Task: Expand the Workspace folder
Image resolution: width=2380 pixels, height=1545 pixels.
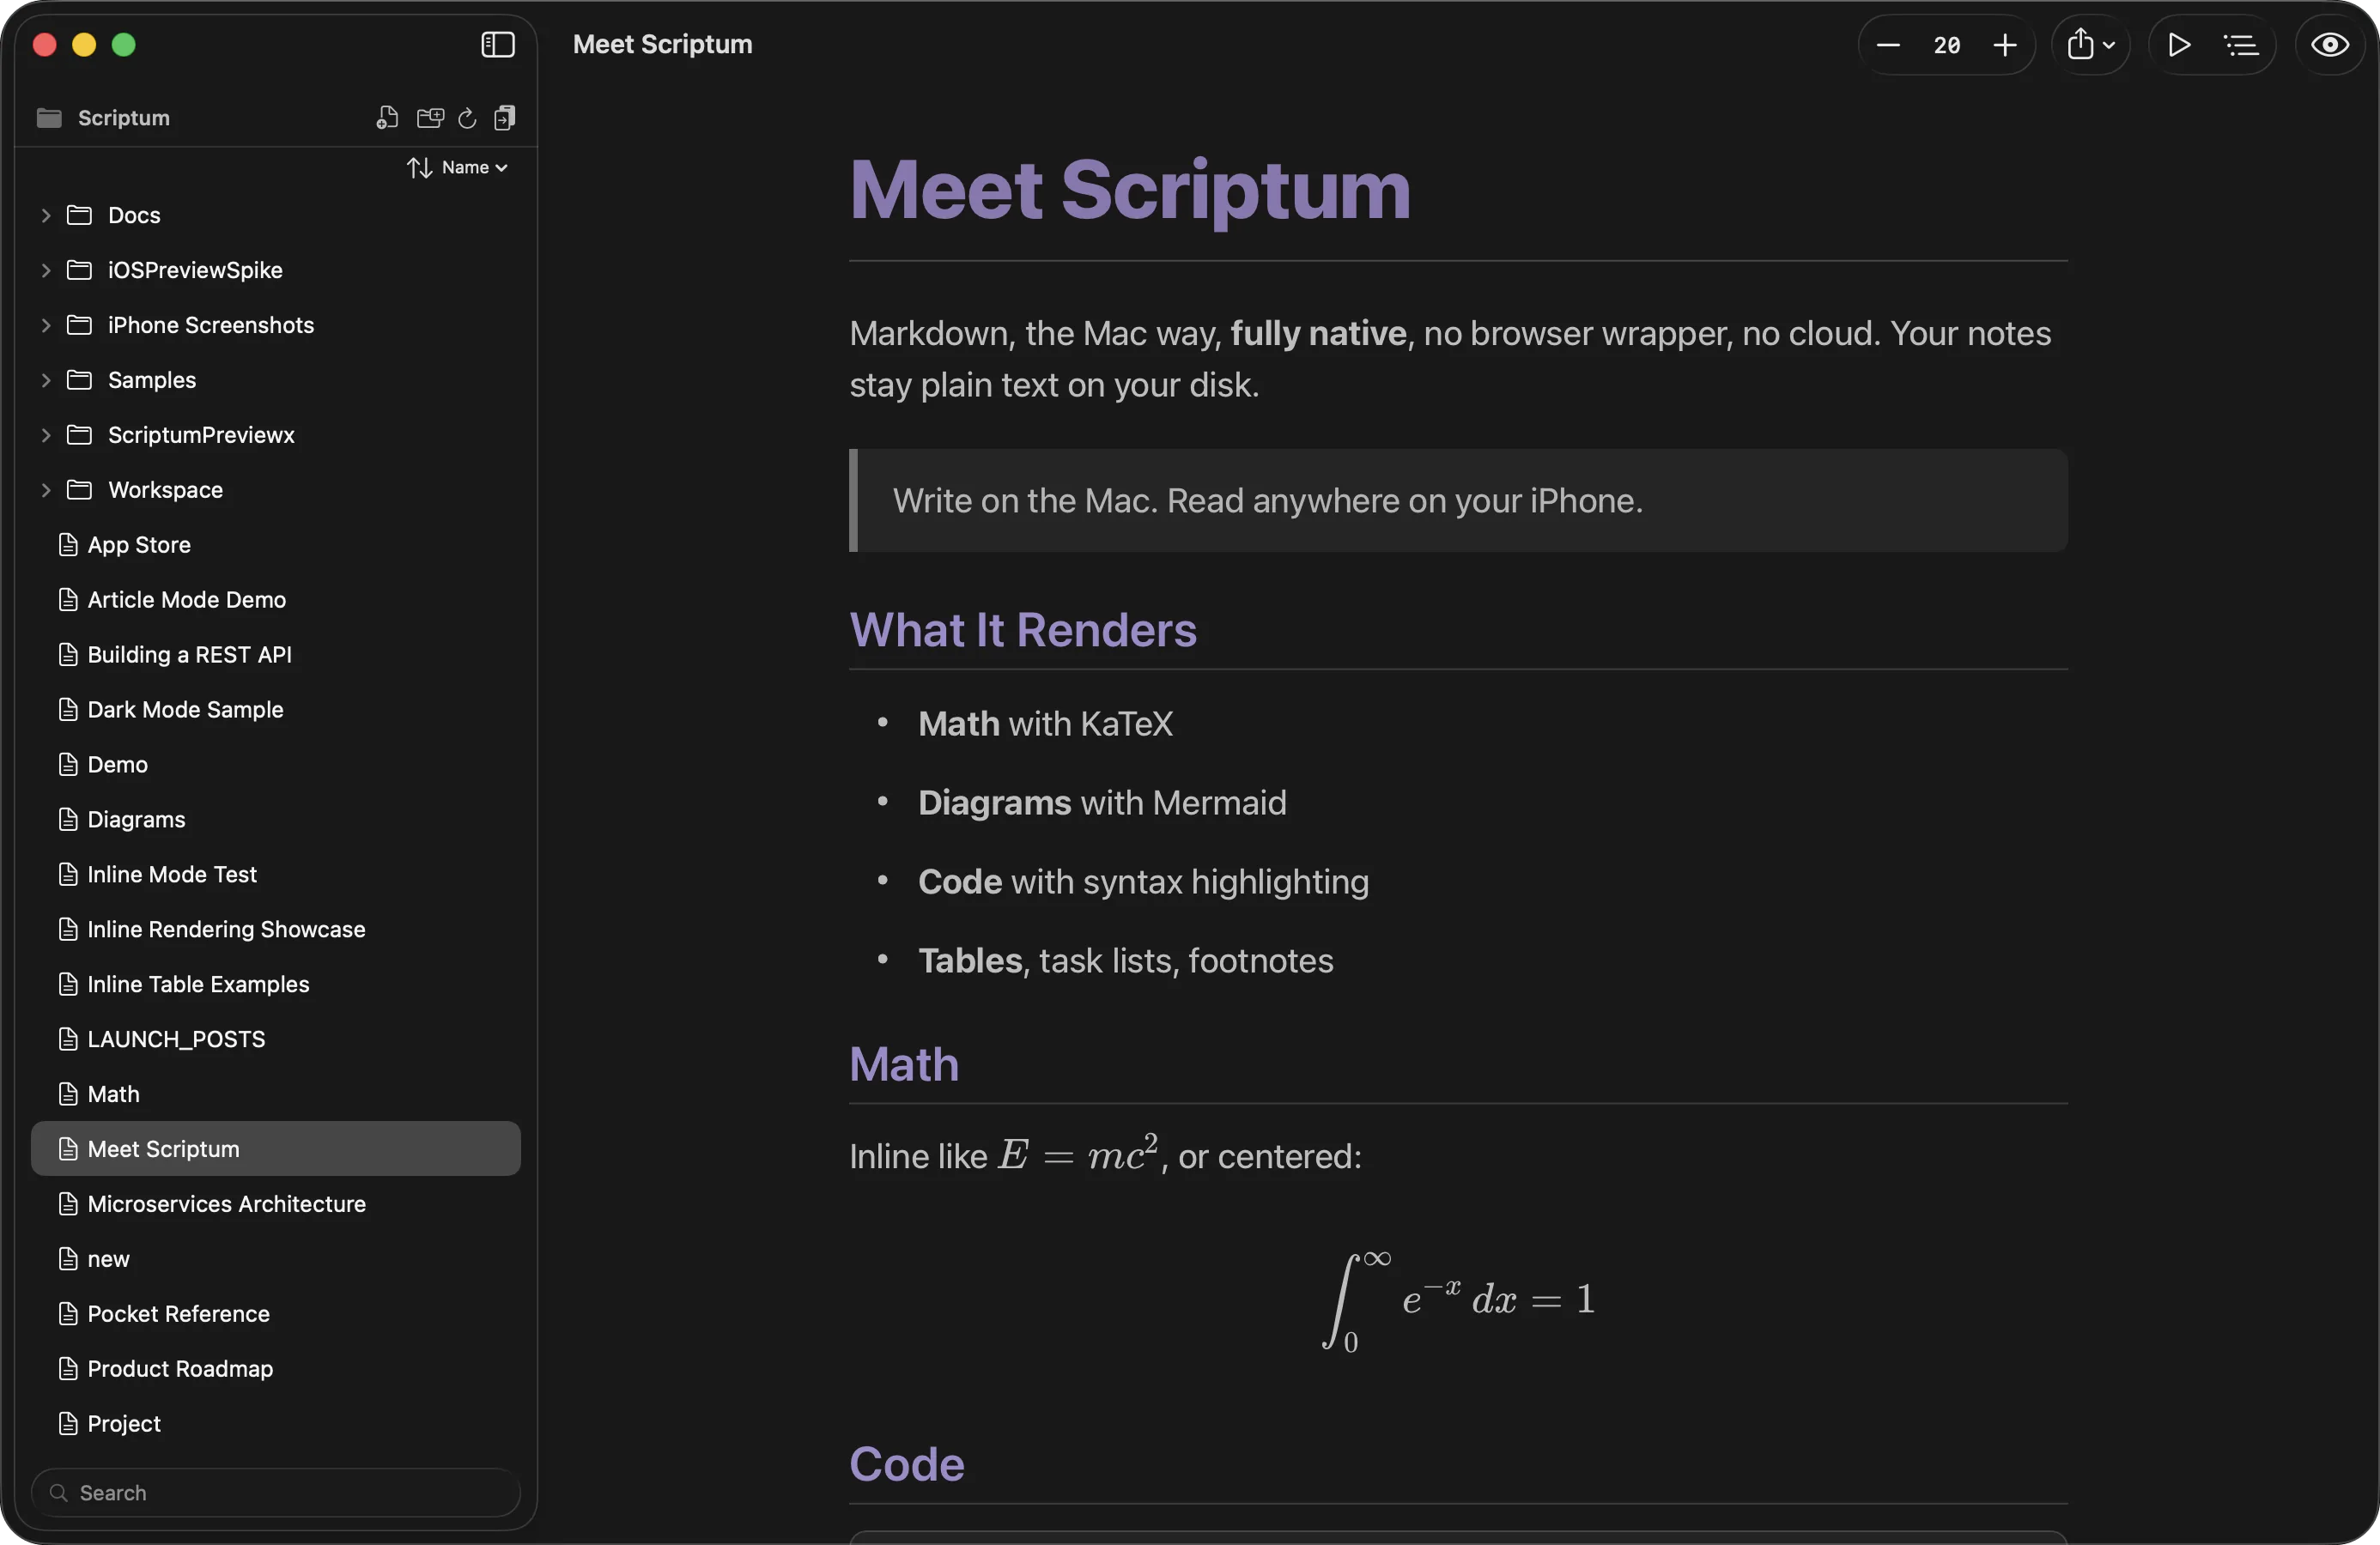Action: [x=46, y=490]
